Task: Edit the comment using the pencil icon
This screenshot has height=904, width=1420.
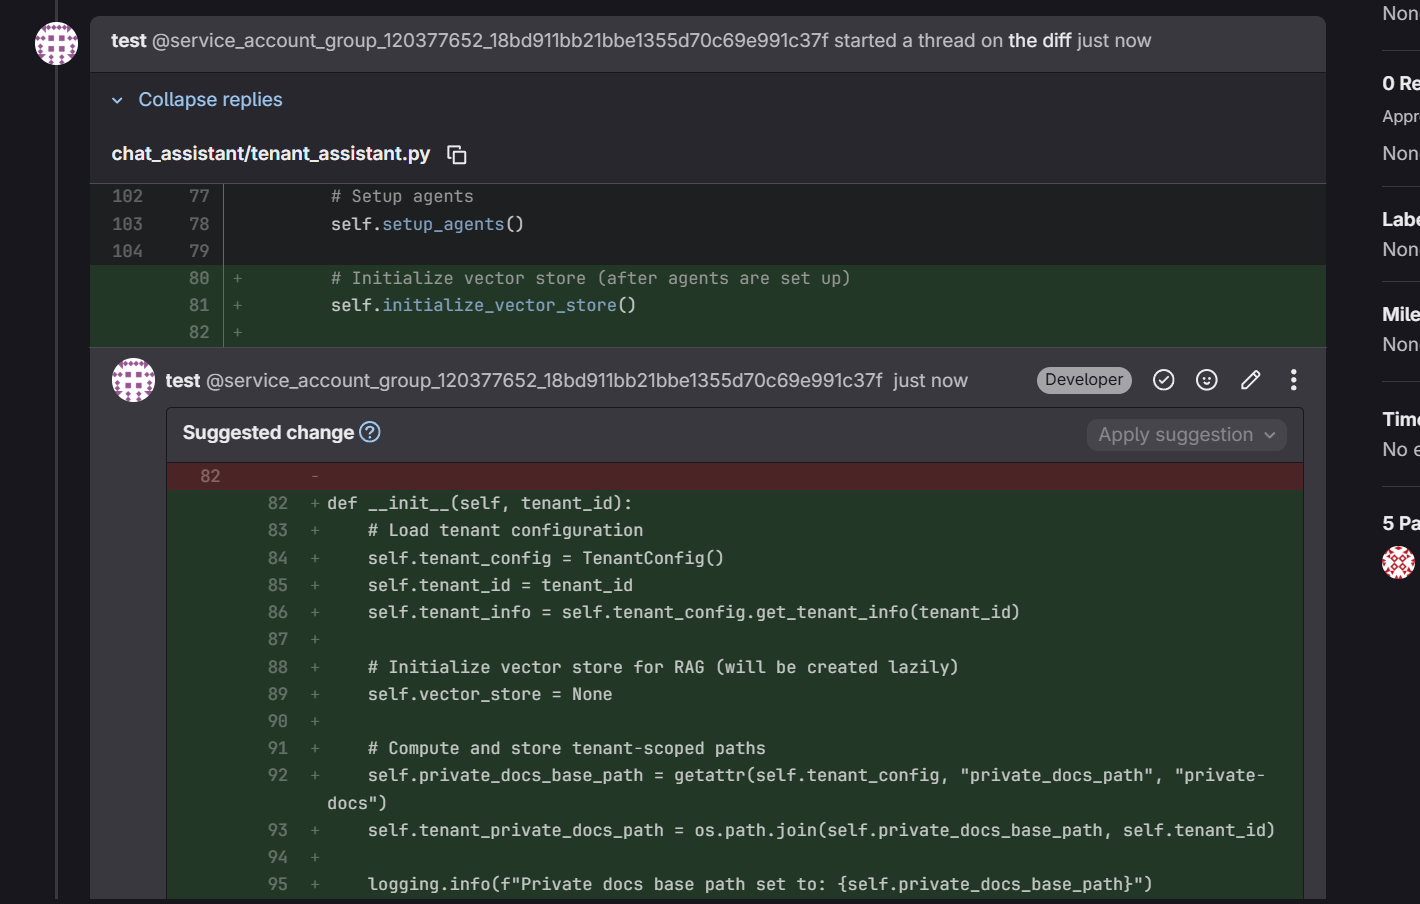Action: (x=1250, y=380)
